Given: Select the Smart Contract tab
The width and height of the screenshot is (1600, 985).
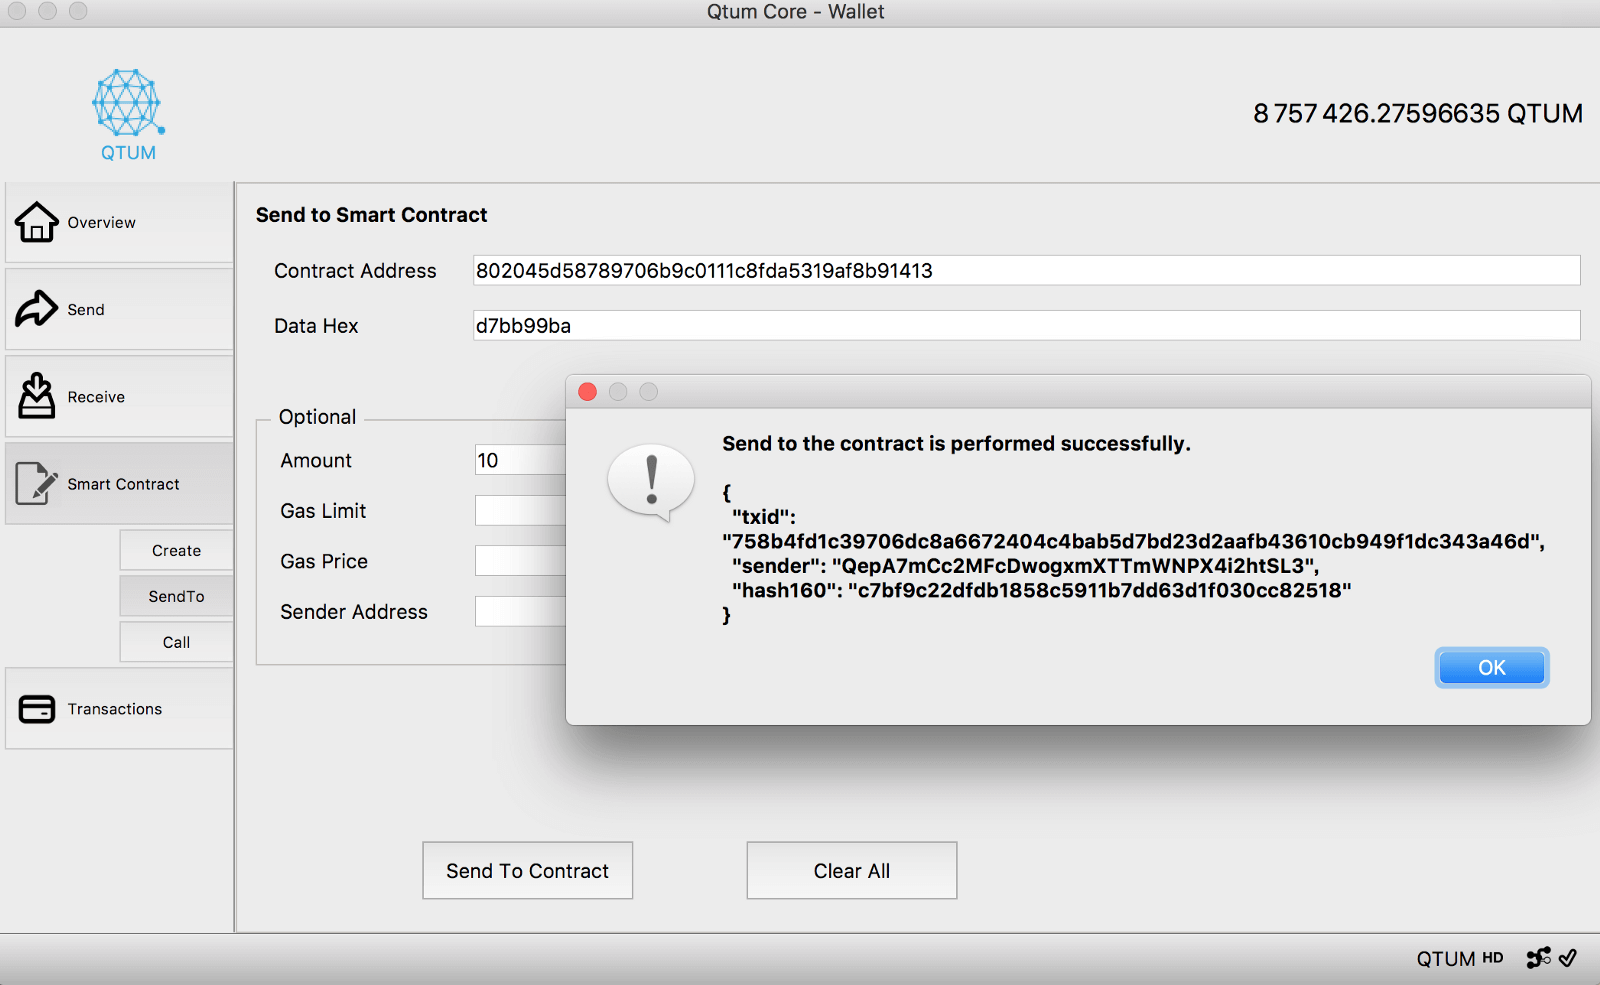Looking at the screenshot, I should pyautogui.click(x=119, y=483).
